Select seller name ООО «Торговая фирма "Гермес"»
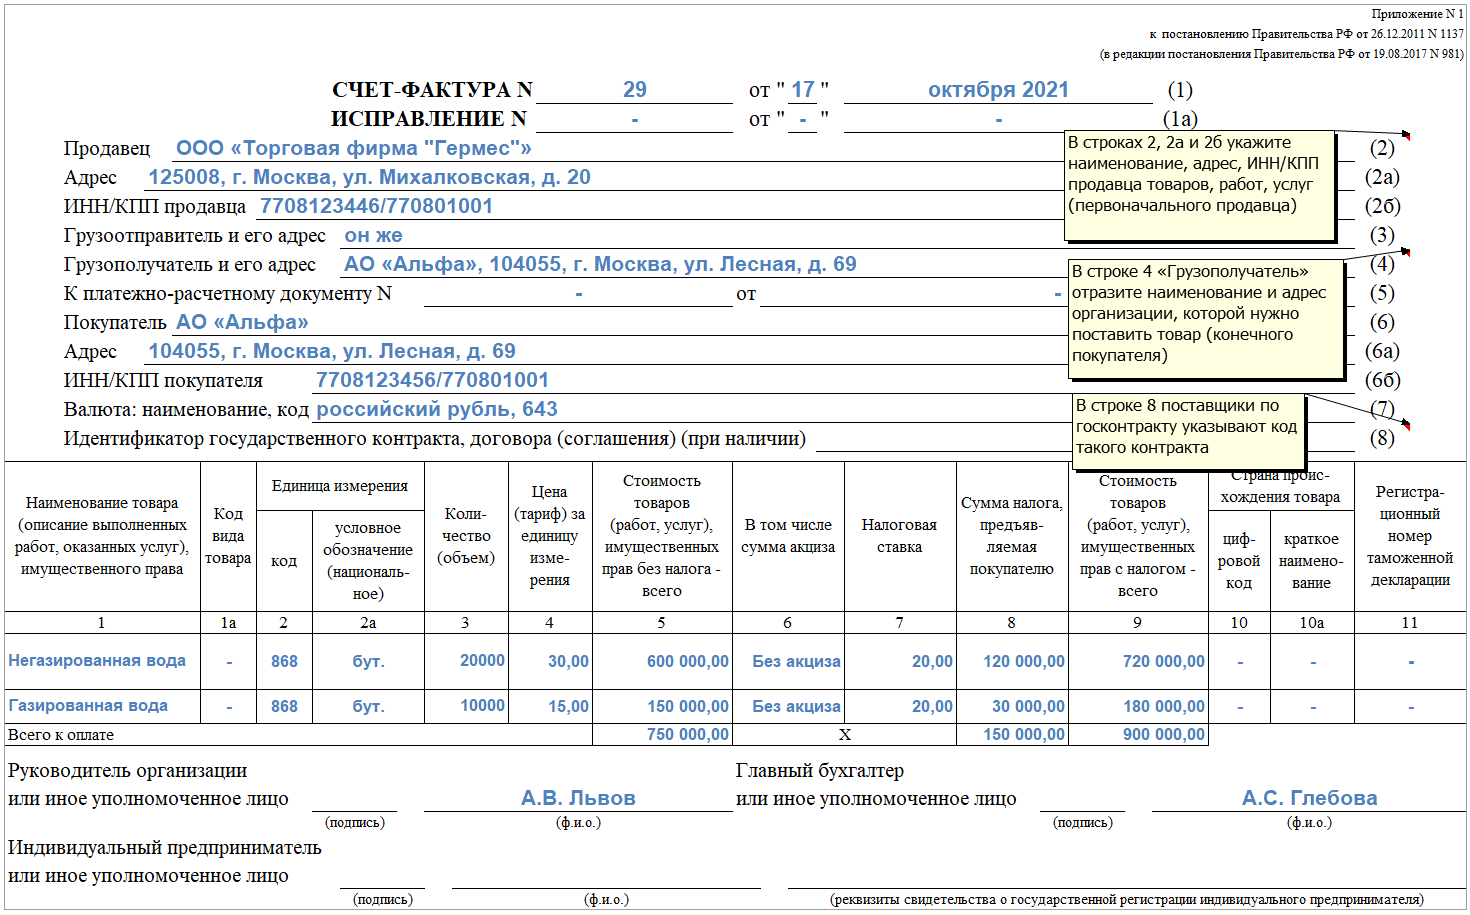This screenshot has height=915, width=1470. [x=354, y=148]
